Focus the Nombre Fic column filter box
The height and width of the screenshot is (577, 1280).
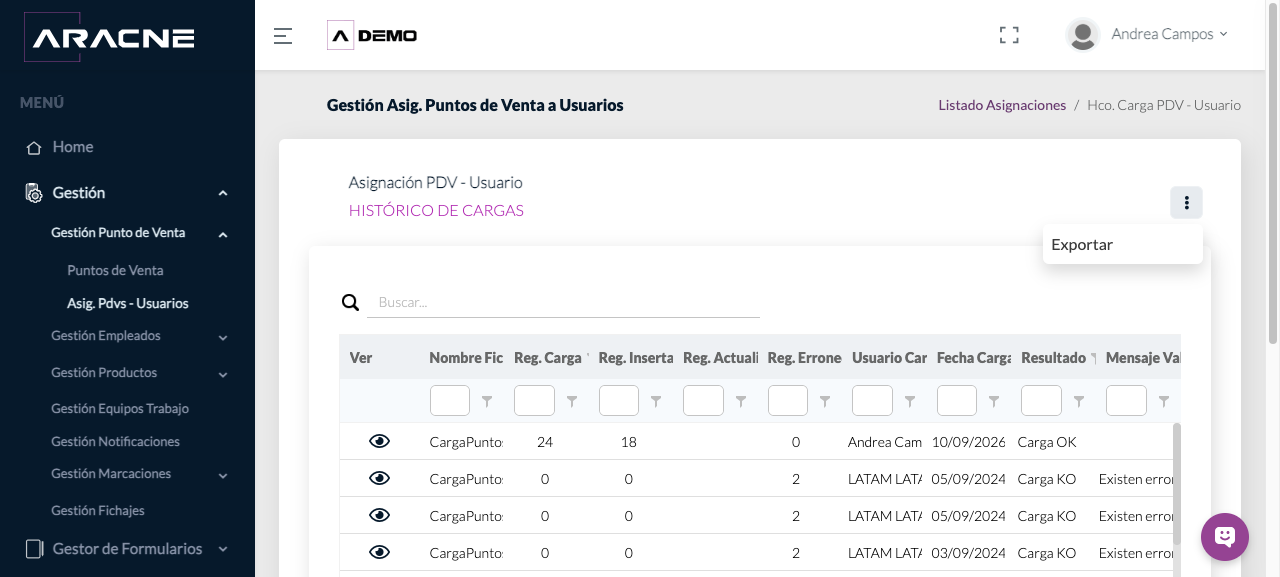tap(450, 401)
